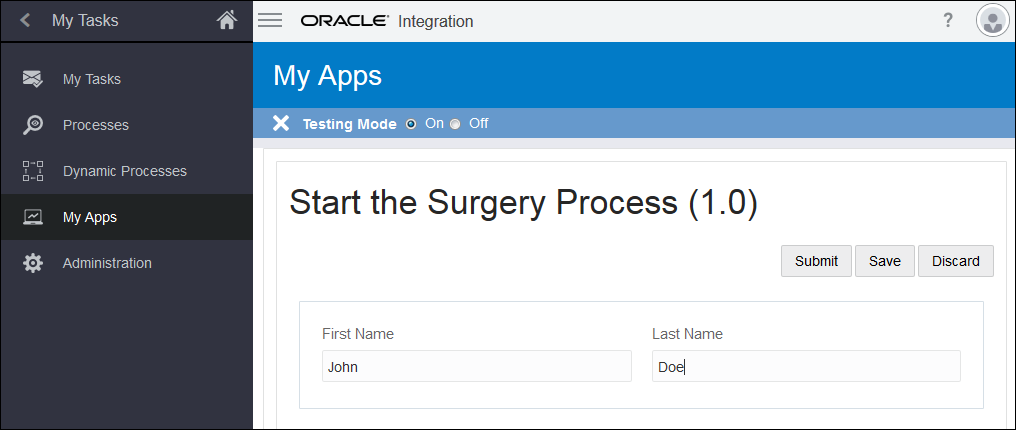Save the form
The height and width of the screenshot is (430, 1016).
[x=884, y=261]
